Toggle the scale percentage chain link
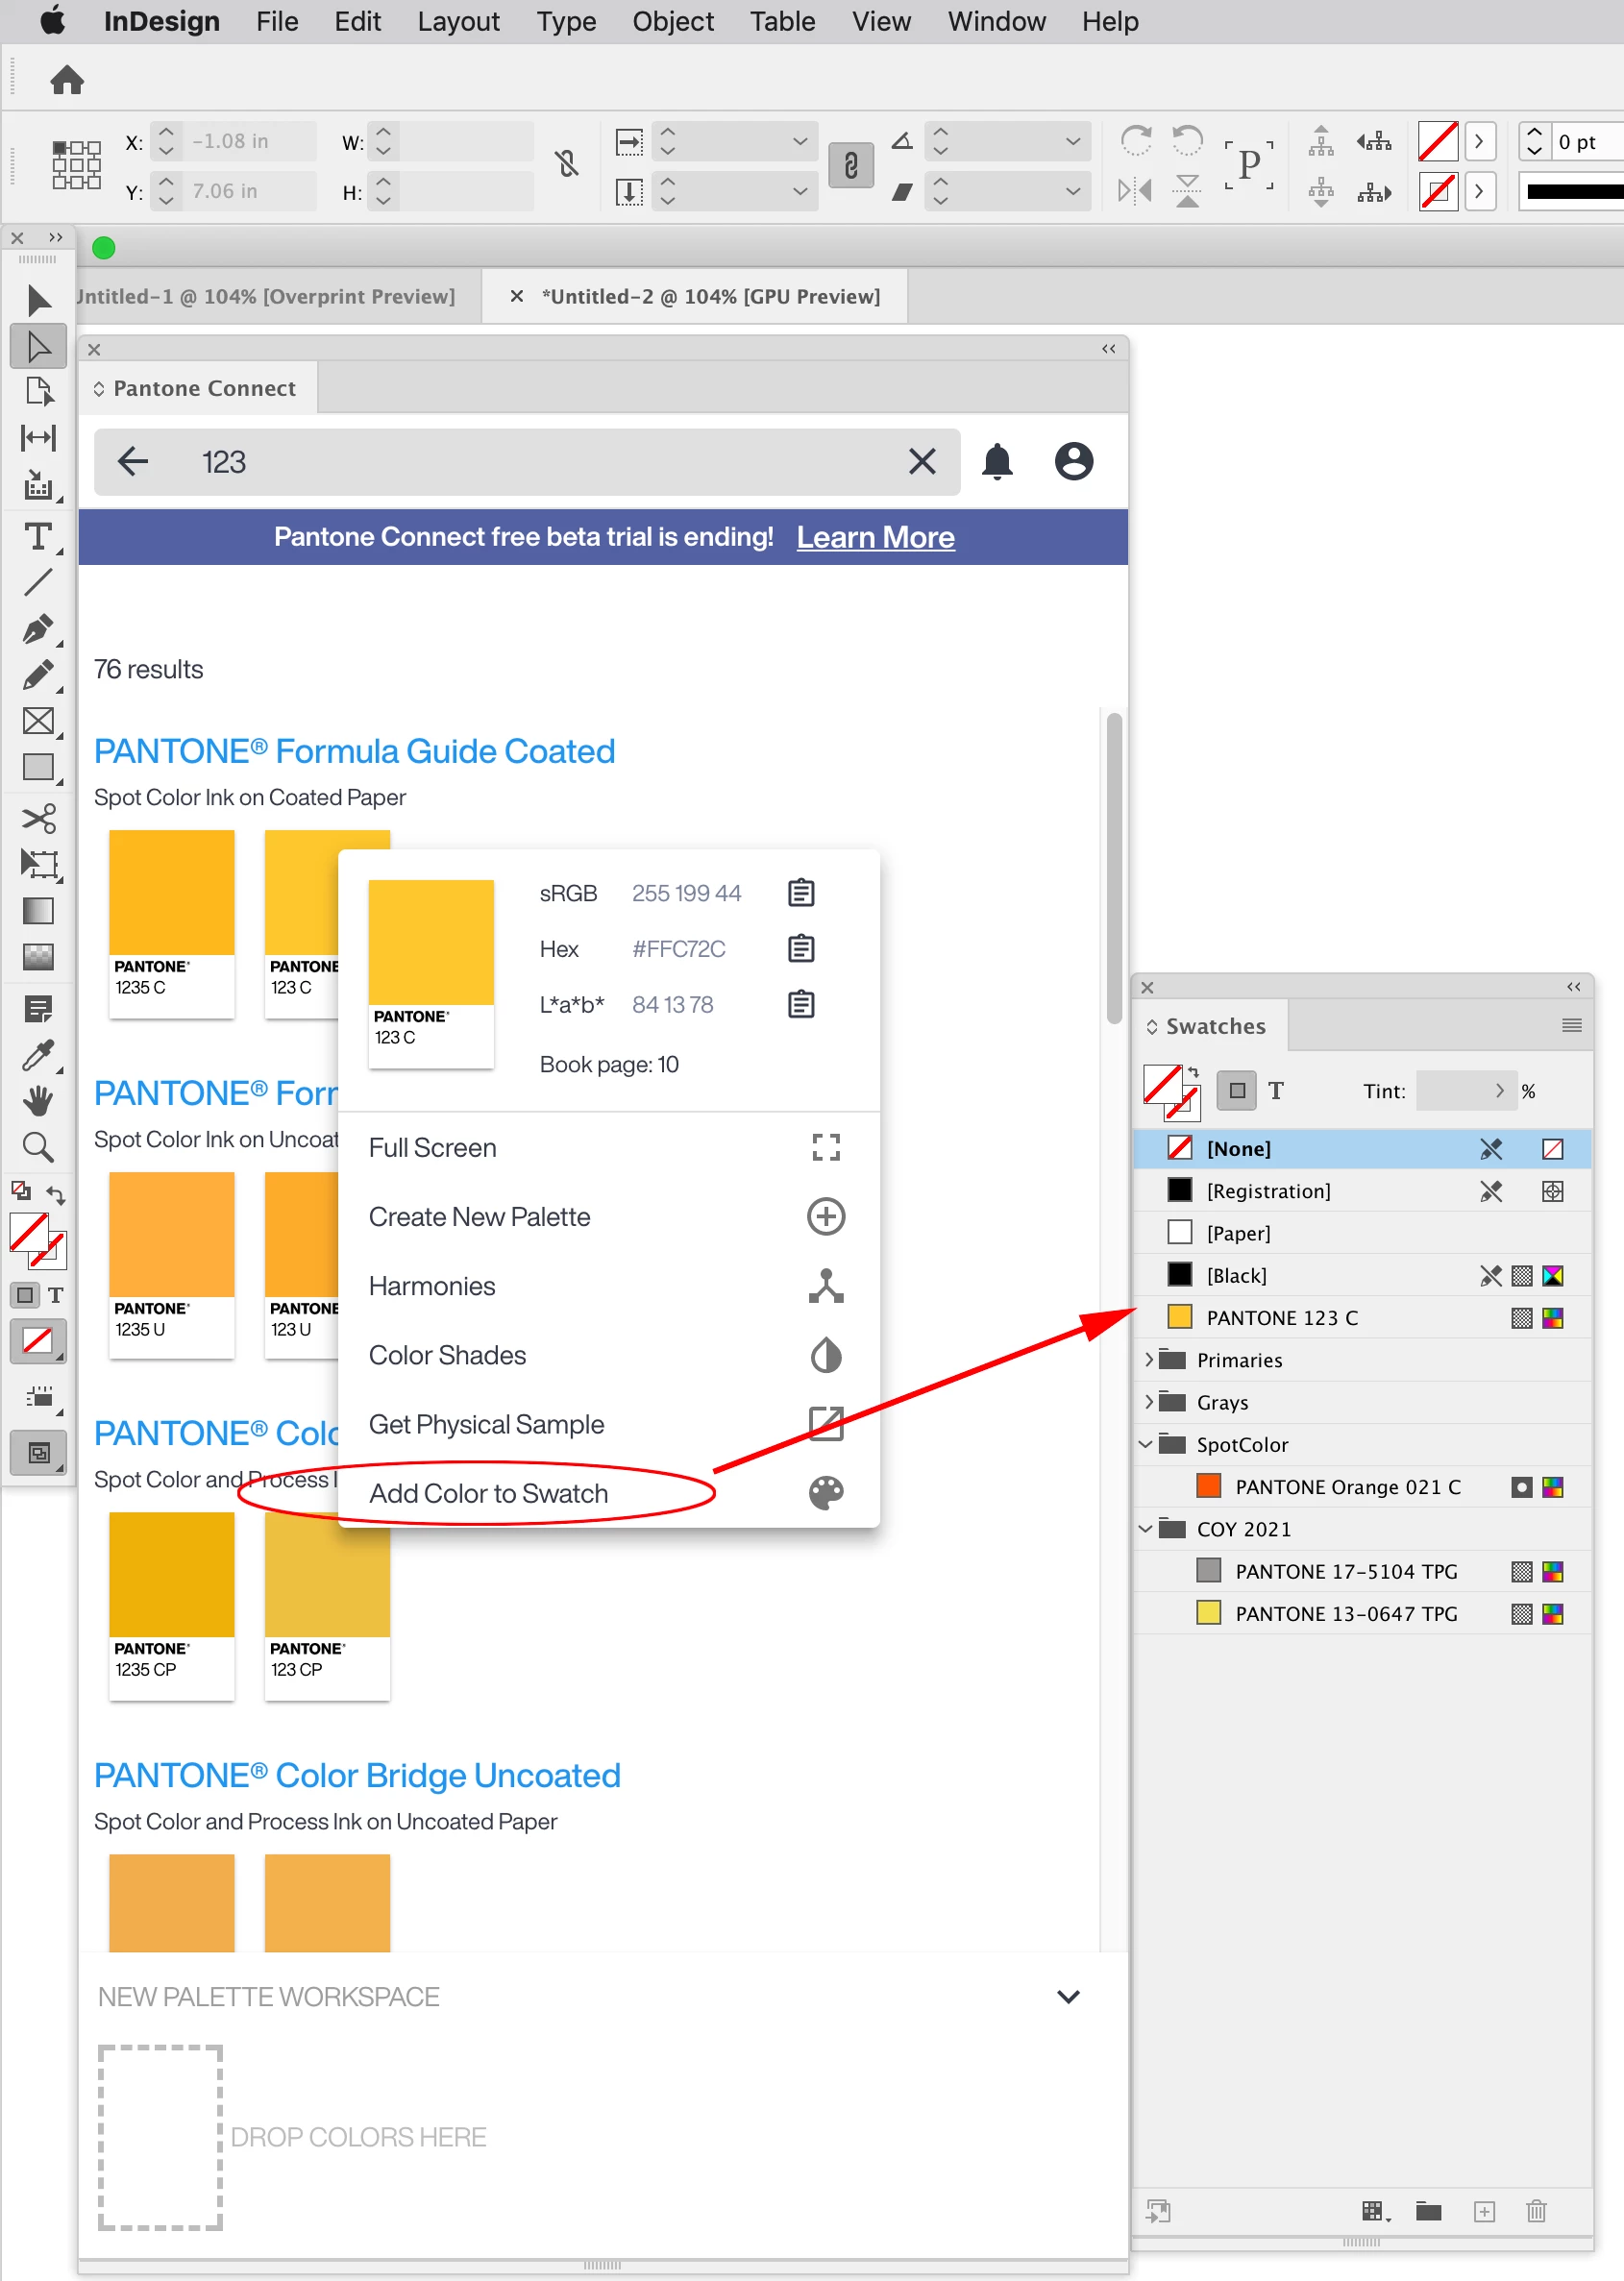The width and height of the screenshot is (1624, 2281). click(851, 165)
